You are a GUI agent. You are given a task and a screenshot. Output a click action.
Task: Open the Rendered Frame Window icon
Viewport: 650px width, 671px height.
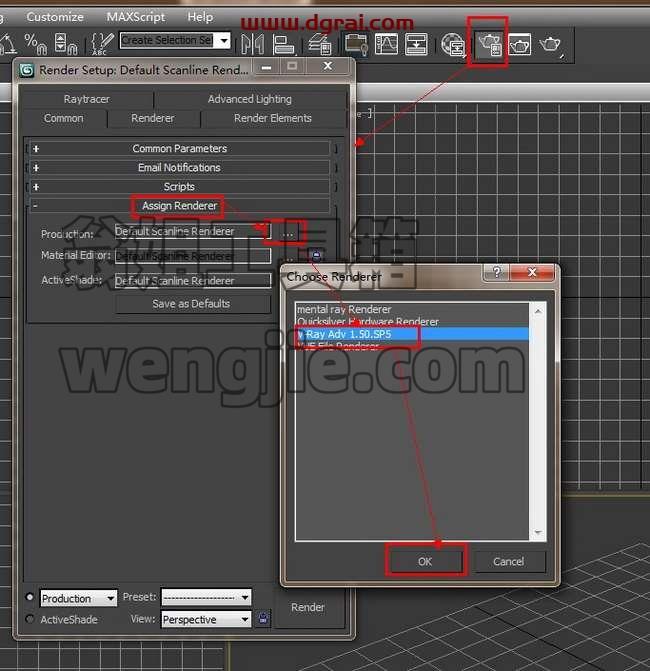(519, 44)
